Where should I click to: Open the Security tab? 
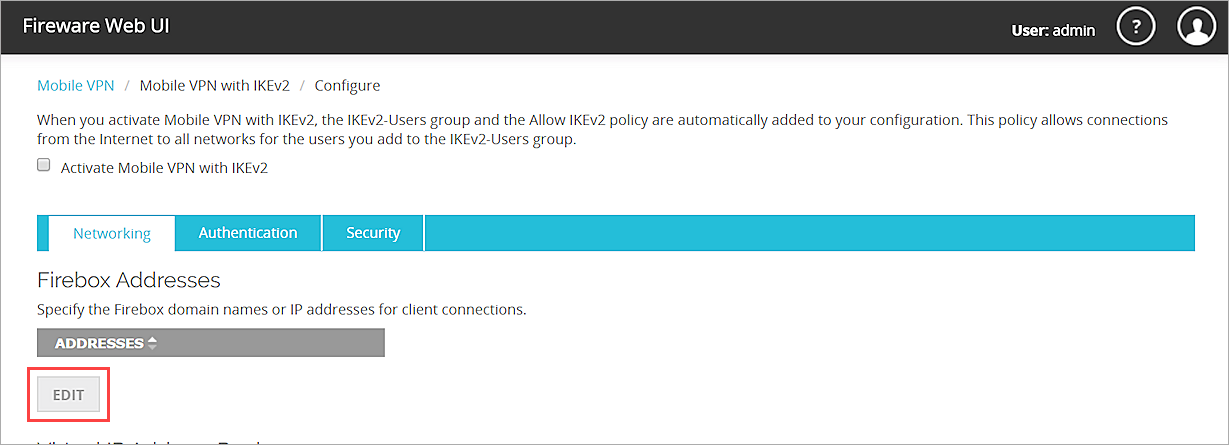point(373,233)
